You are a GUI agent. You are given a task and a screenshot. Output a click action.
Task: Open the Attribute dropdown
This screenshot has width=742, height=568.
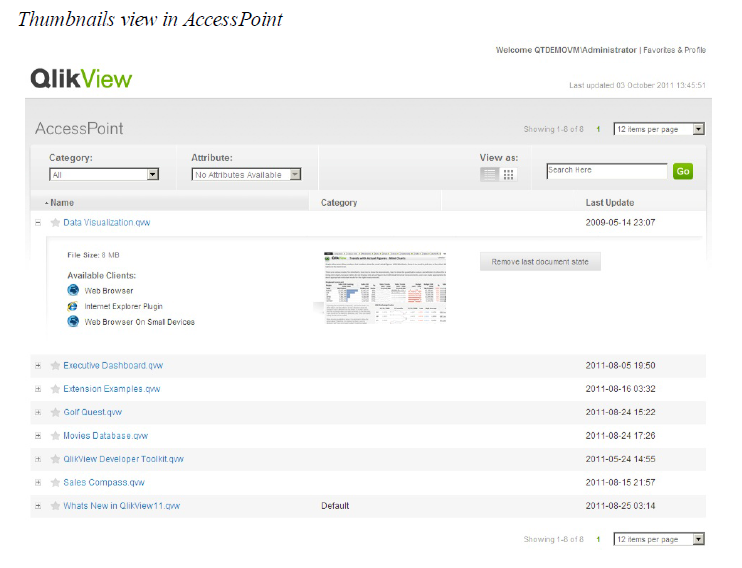point(246,175)
